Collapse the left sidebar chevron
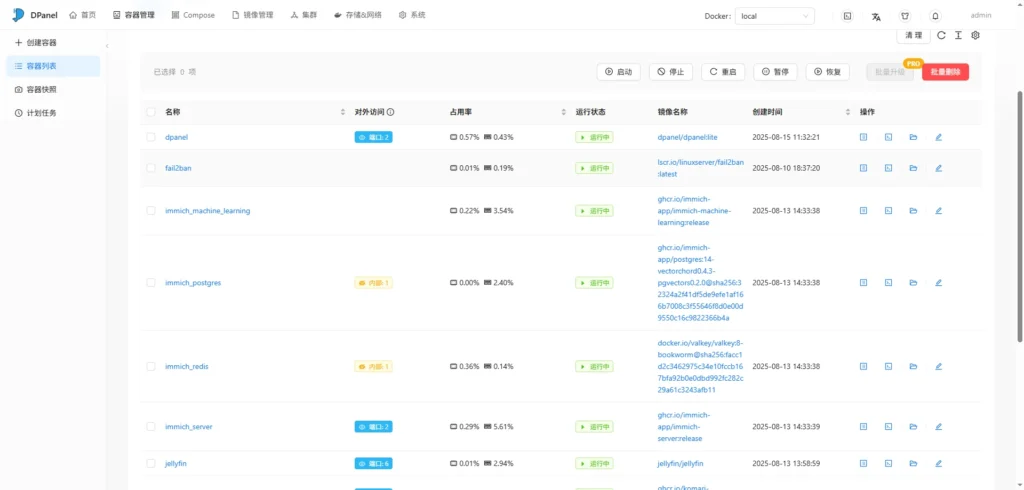 click(107, 46)
